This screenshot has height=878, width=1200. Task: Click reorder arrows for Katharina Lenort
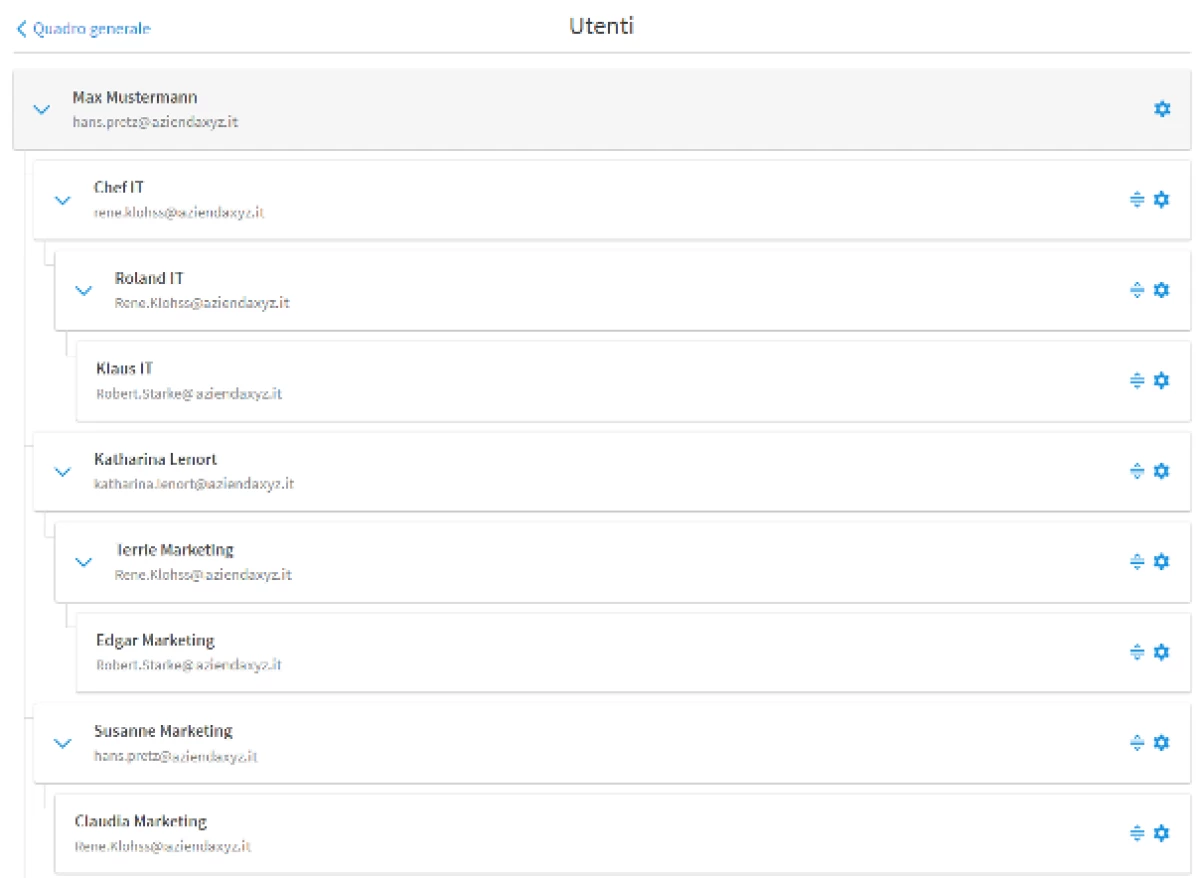coord(1136,471)
